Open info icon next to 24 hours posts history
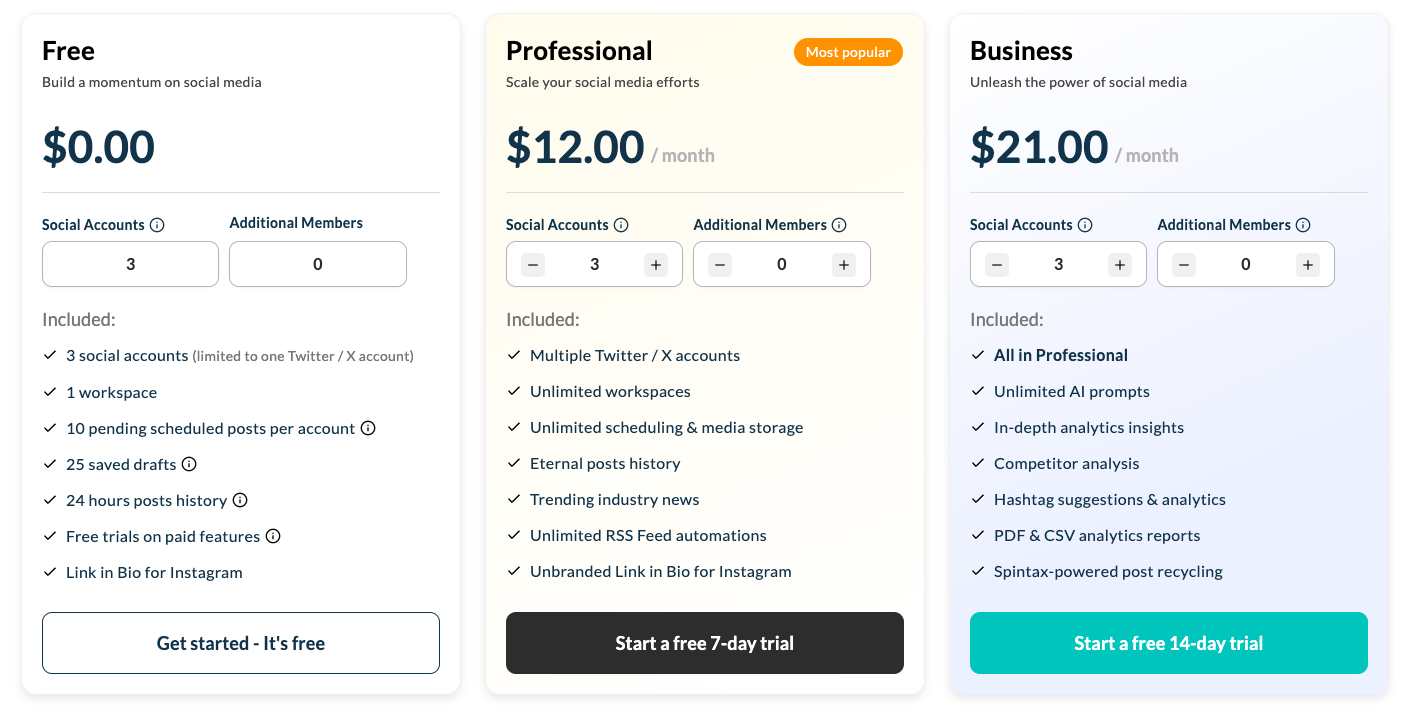 click(x=240, y=500)
